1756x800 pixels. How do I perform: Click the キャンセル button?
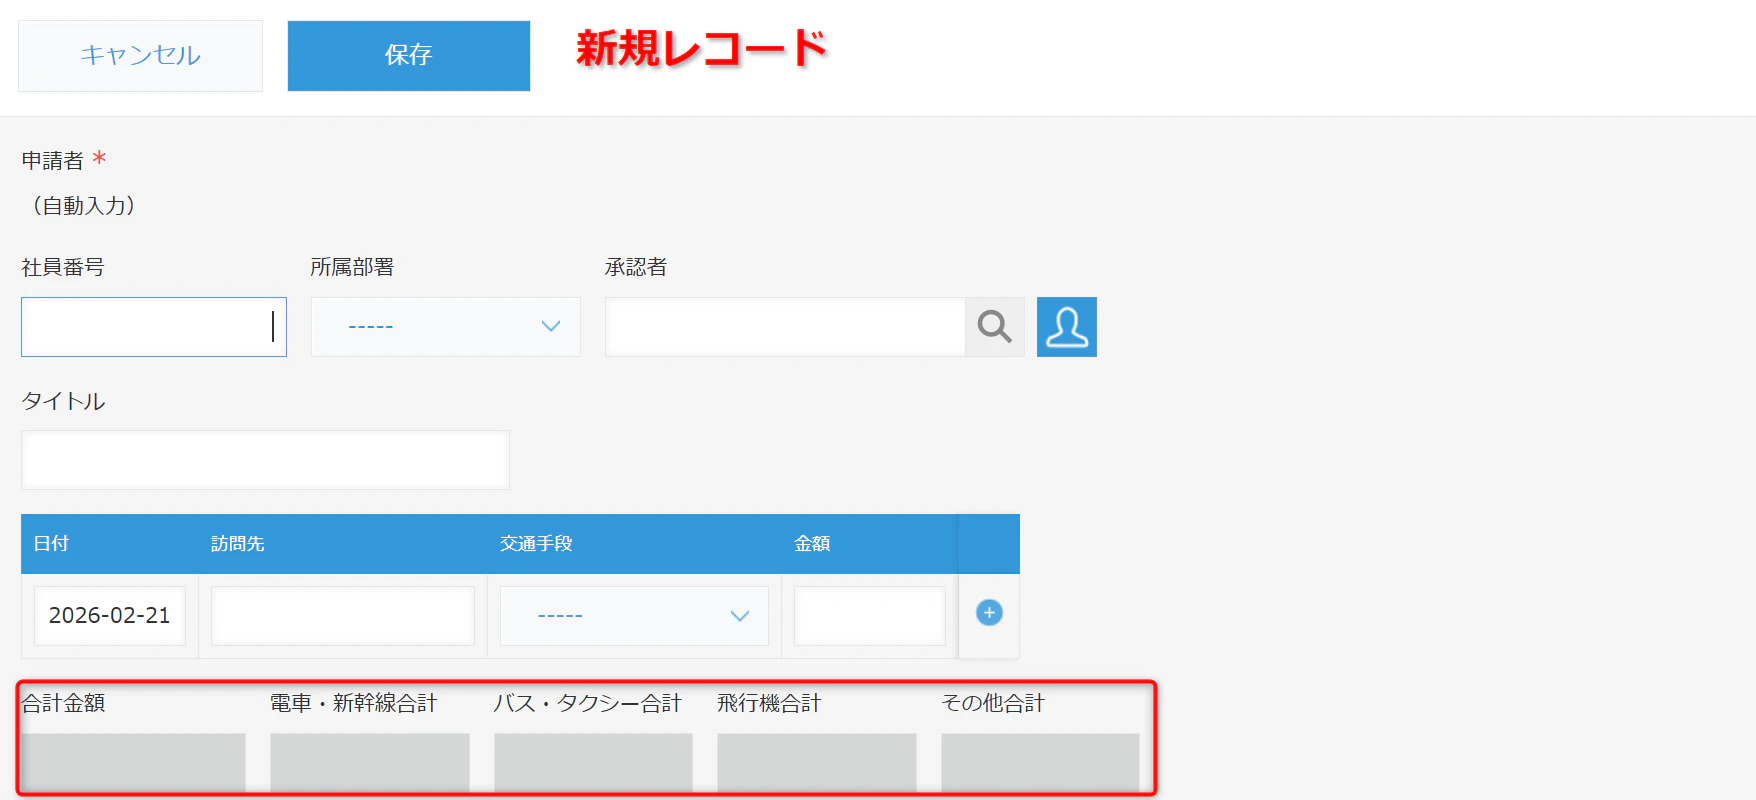coord(140,56)
